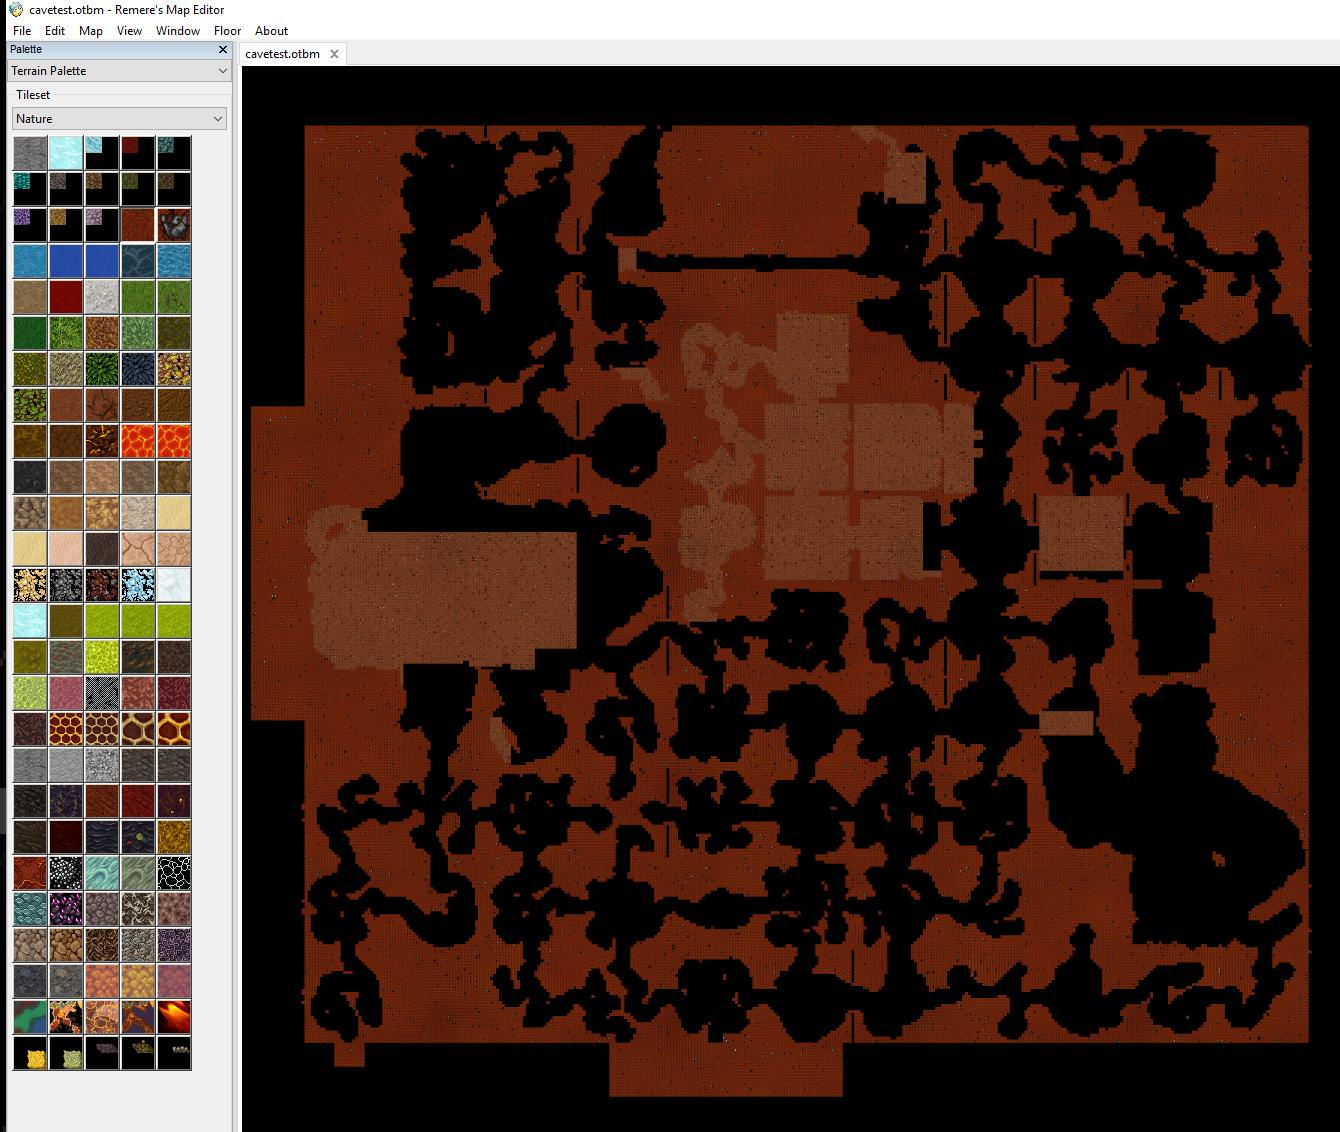
Task: Expand the Nature tileset dropdown
Action: [119, 118]
